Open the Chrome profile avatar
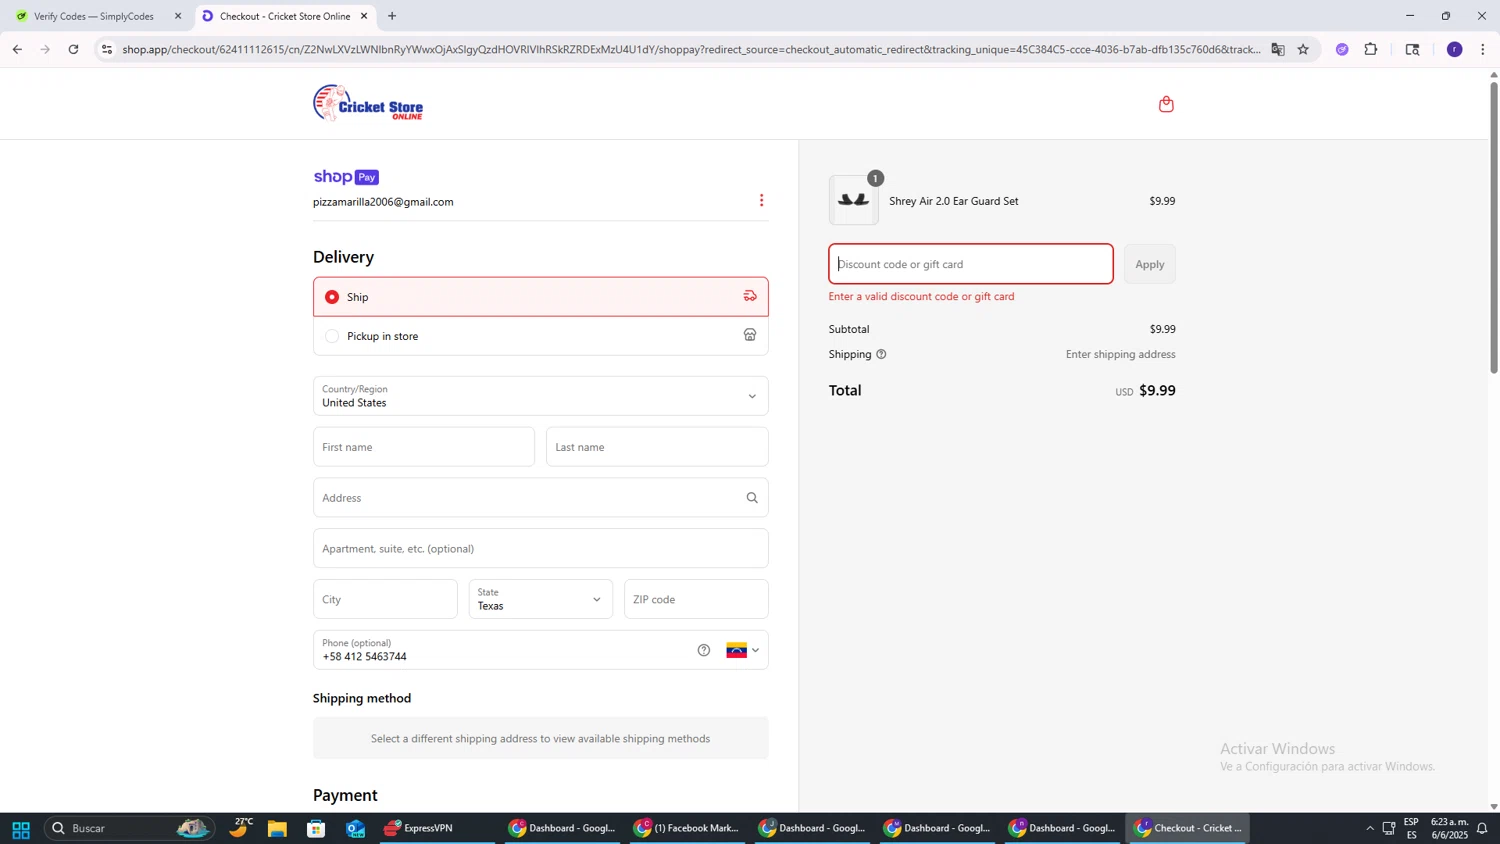 click(x=1455, y=49)
